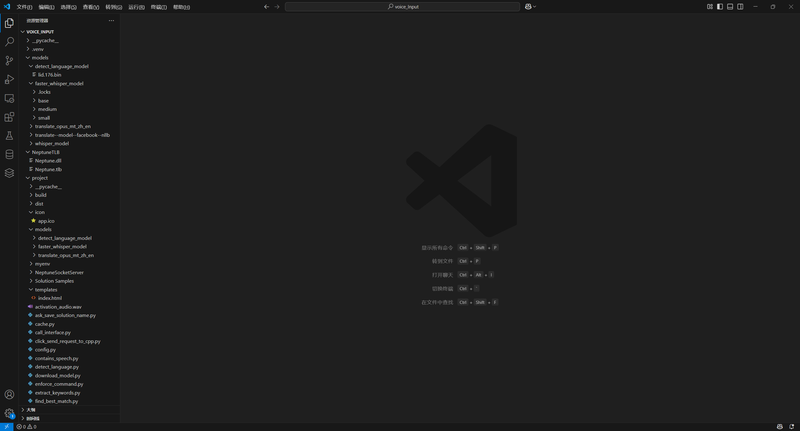
Task: Click the voice_input command center search box
Action: click(402, 7)
